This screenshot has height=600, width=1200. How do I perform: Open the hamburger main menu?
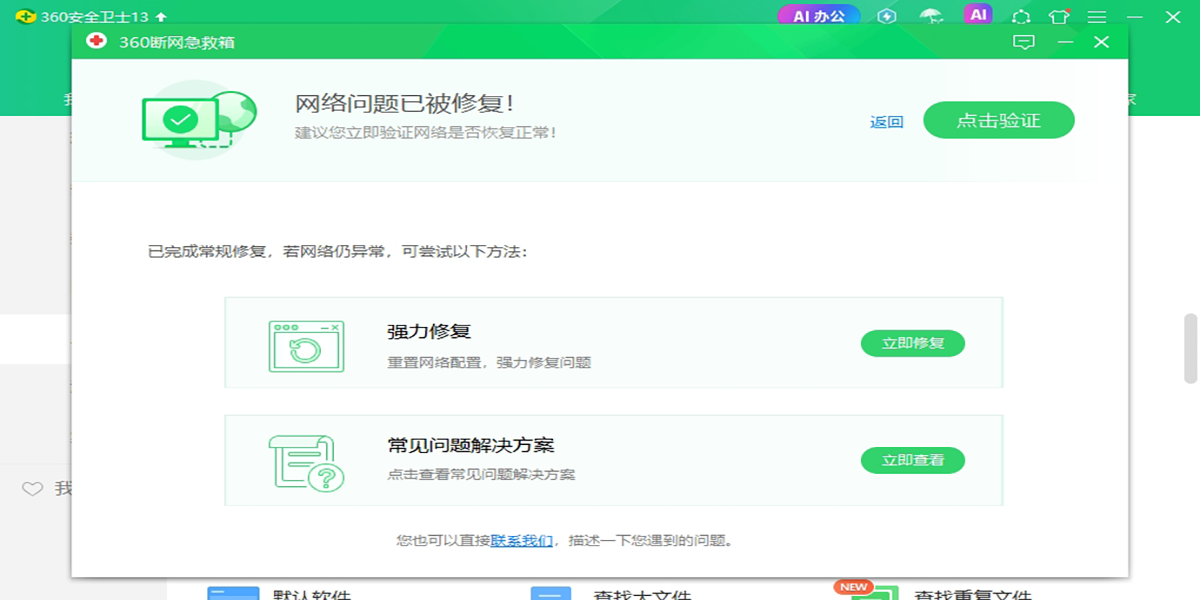point(1097,17)
